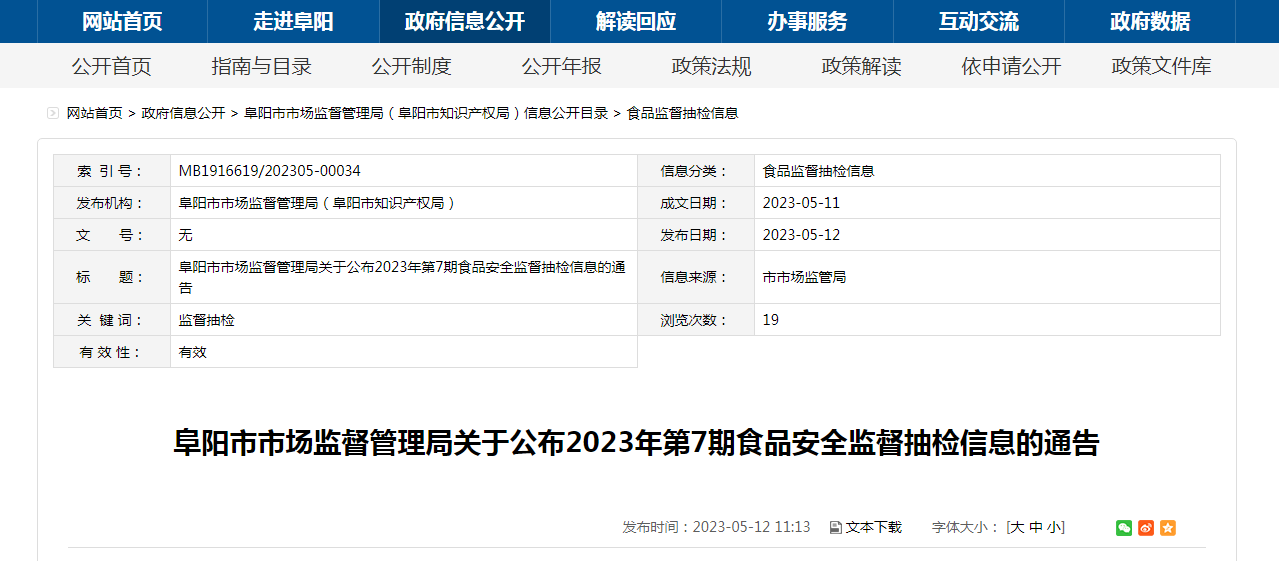The image size is (1279, 561).
Task: Open the 走进阜阳 navigation tab
Action: point(293,21)
